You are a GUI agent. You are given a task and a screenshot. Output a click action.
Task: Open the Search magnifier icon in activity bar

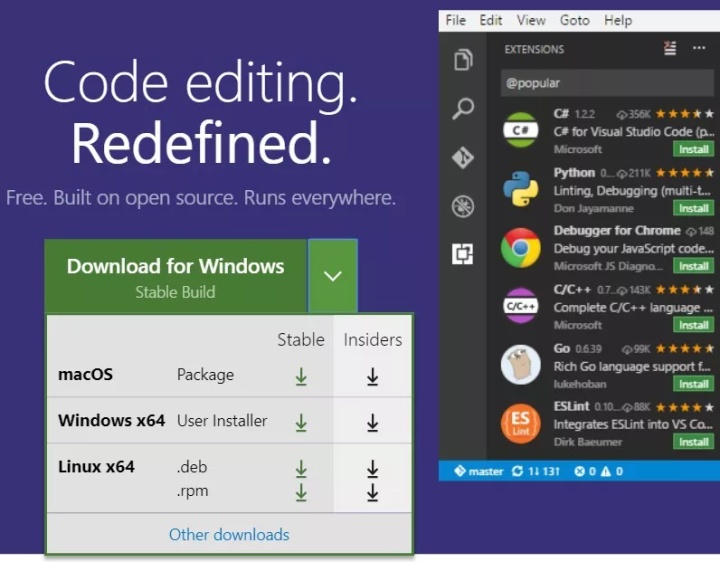(463, 109)
